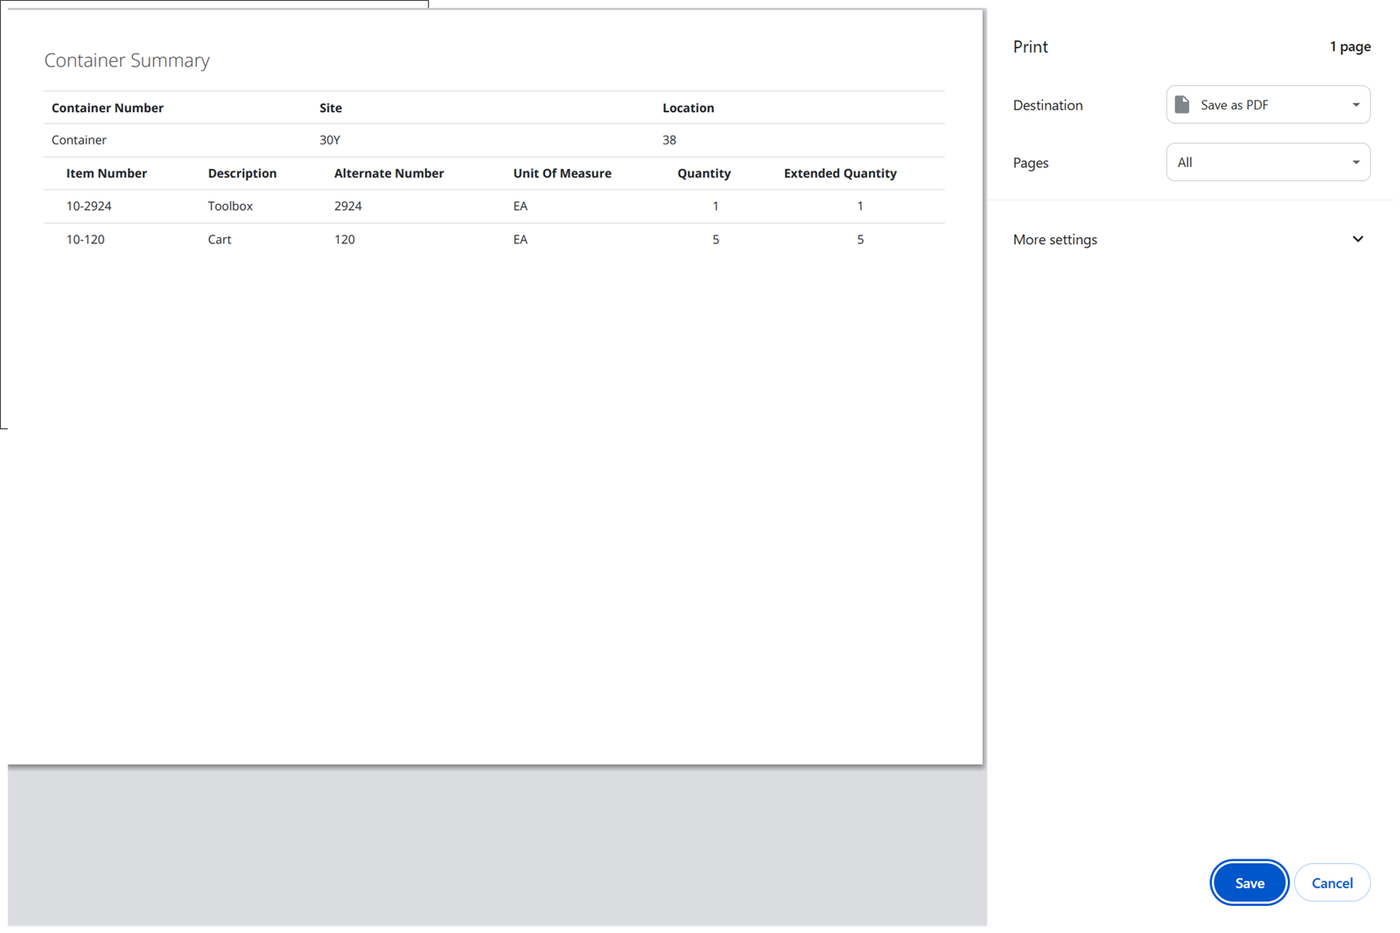Click the Save button

tap(1249, 883)
